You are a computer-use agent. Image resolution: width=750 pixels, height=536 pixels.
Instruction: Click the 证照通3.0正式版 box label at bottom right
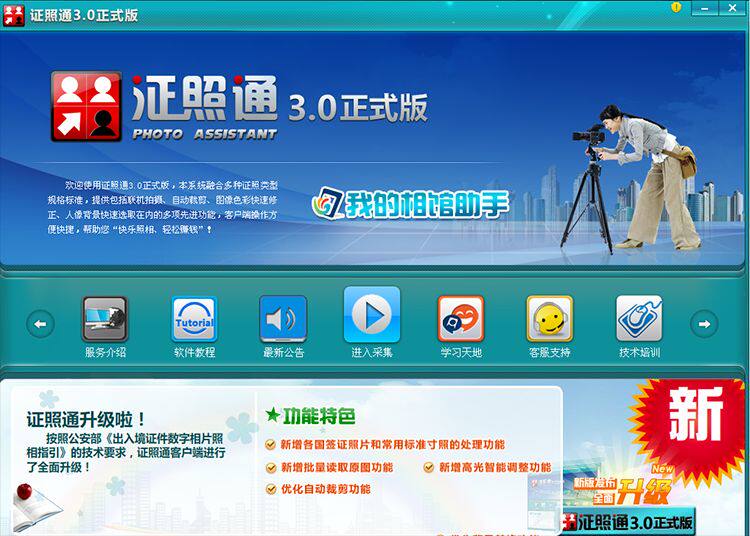(628, 522)
